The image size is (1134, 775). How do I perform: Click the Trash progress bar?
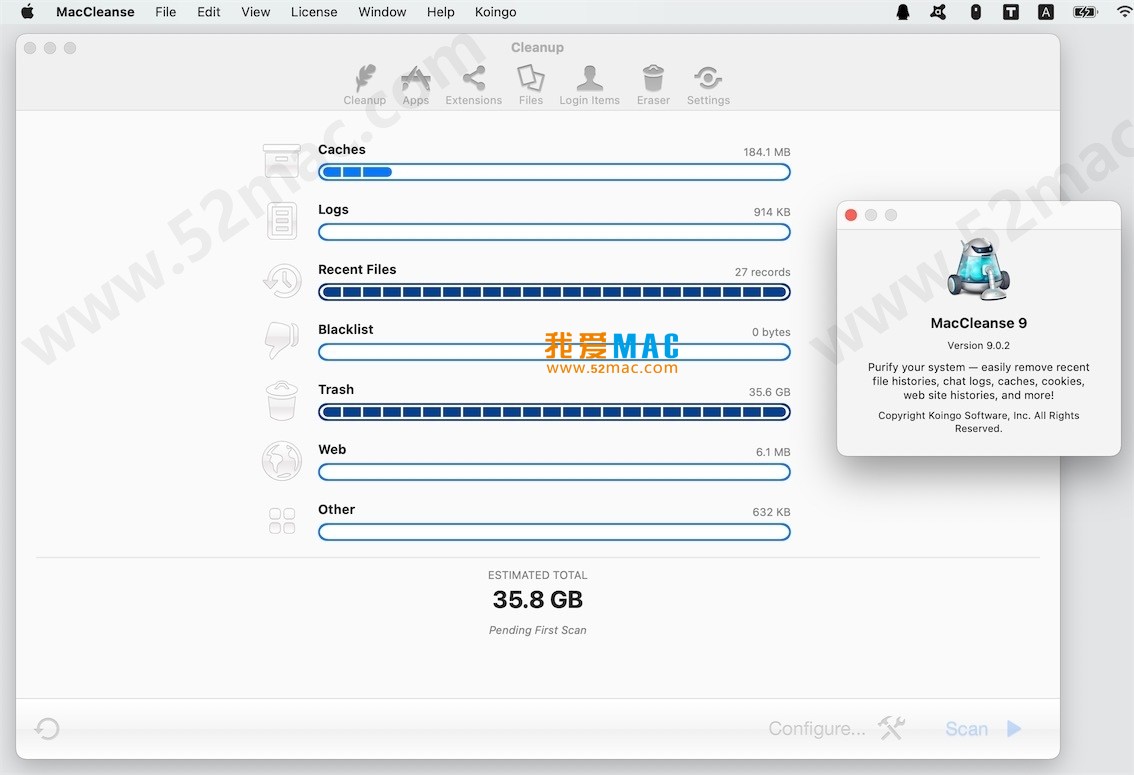(554, 412)
